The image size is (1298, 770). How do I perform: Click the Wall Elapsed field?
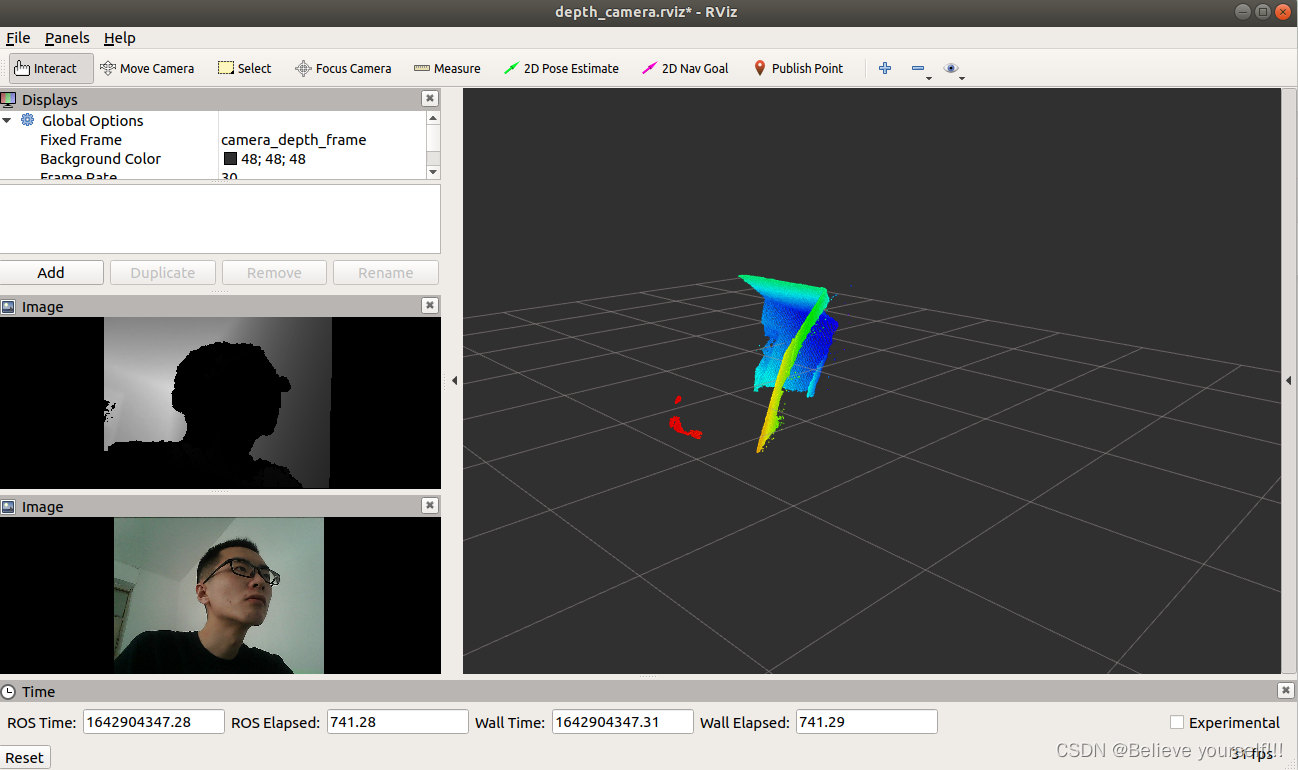click(867, 722)
